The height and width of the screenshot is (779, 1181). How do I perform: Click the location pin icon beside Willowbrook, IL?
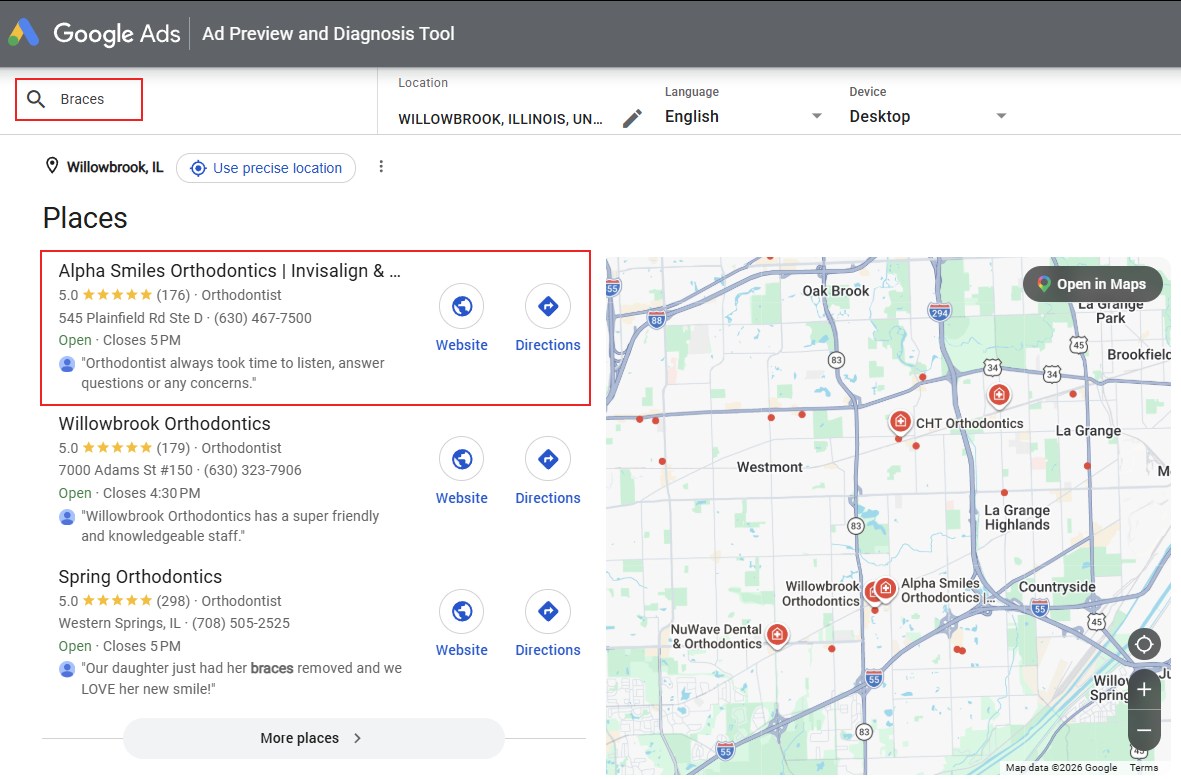(x=52, y=166)
